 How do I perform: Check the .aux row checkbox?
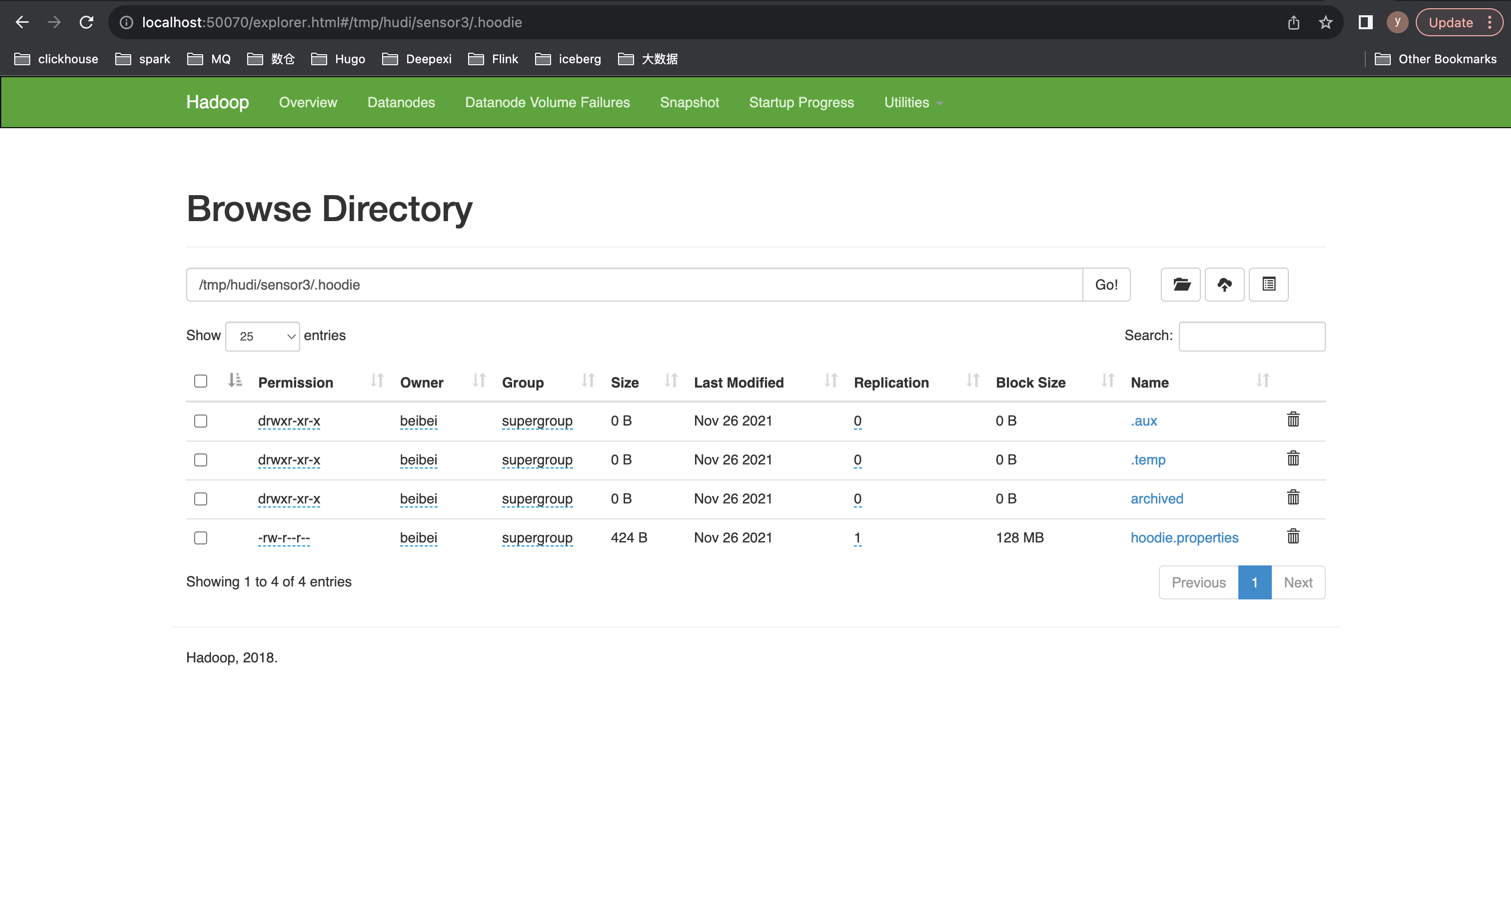201,421
